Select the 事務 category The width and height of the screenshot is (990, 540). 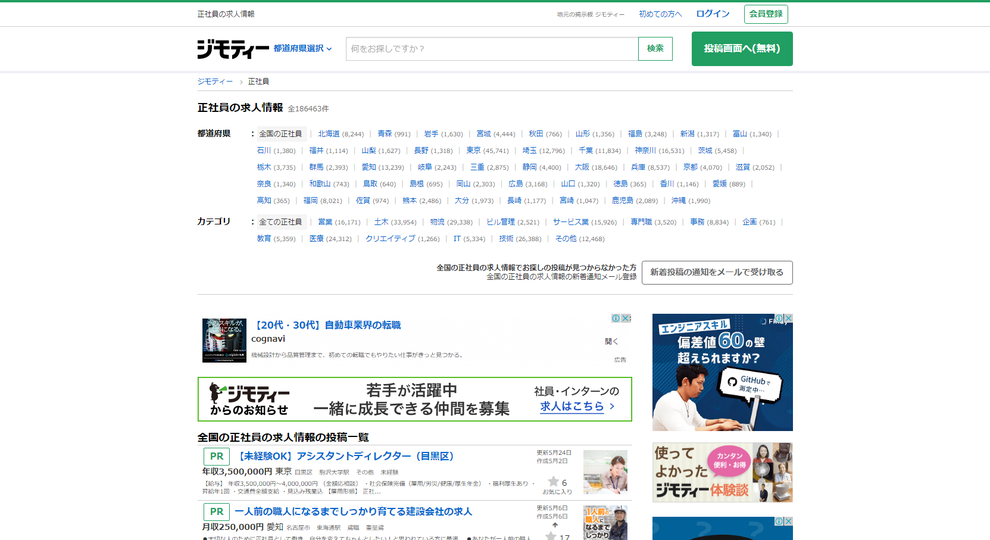pyautogui.click(x=697, y=222)
